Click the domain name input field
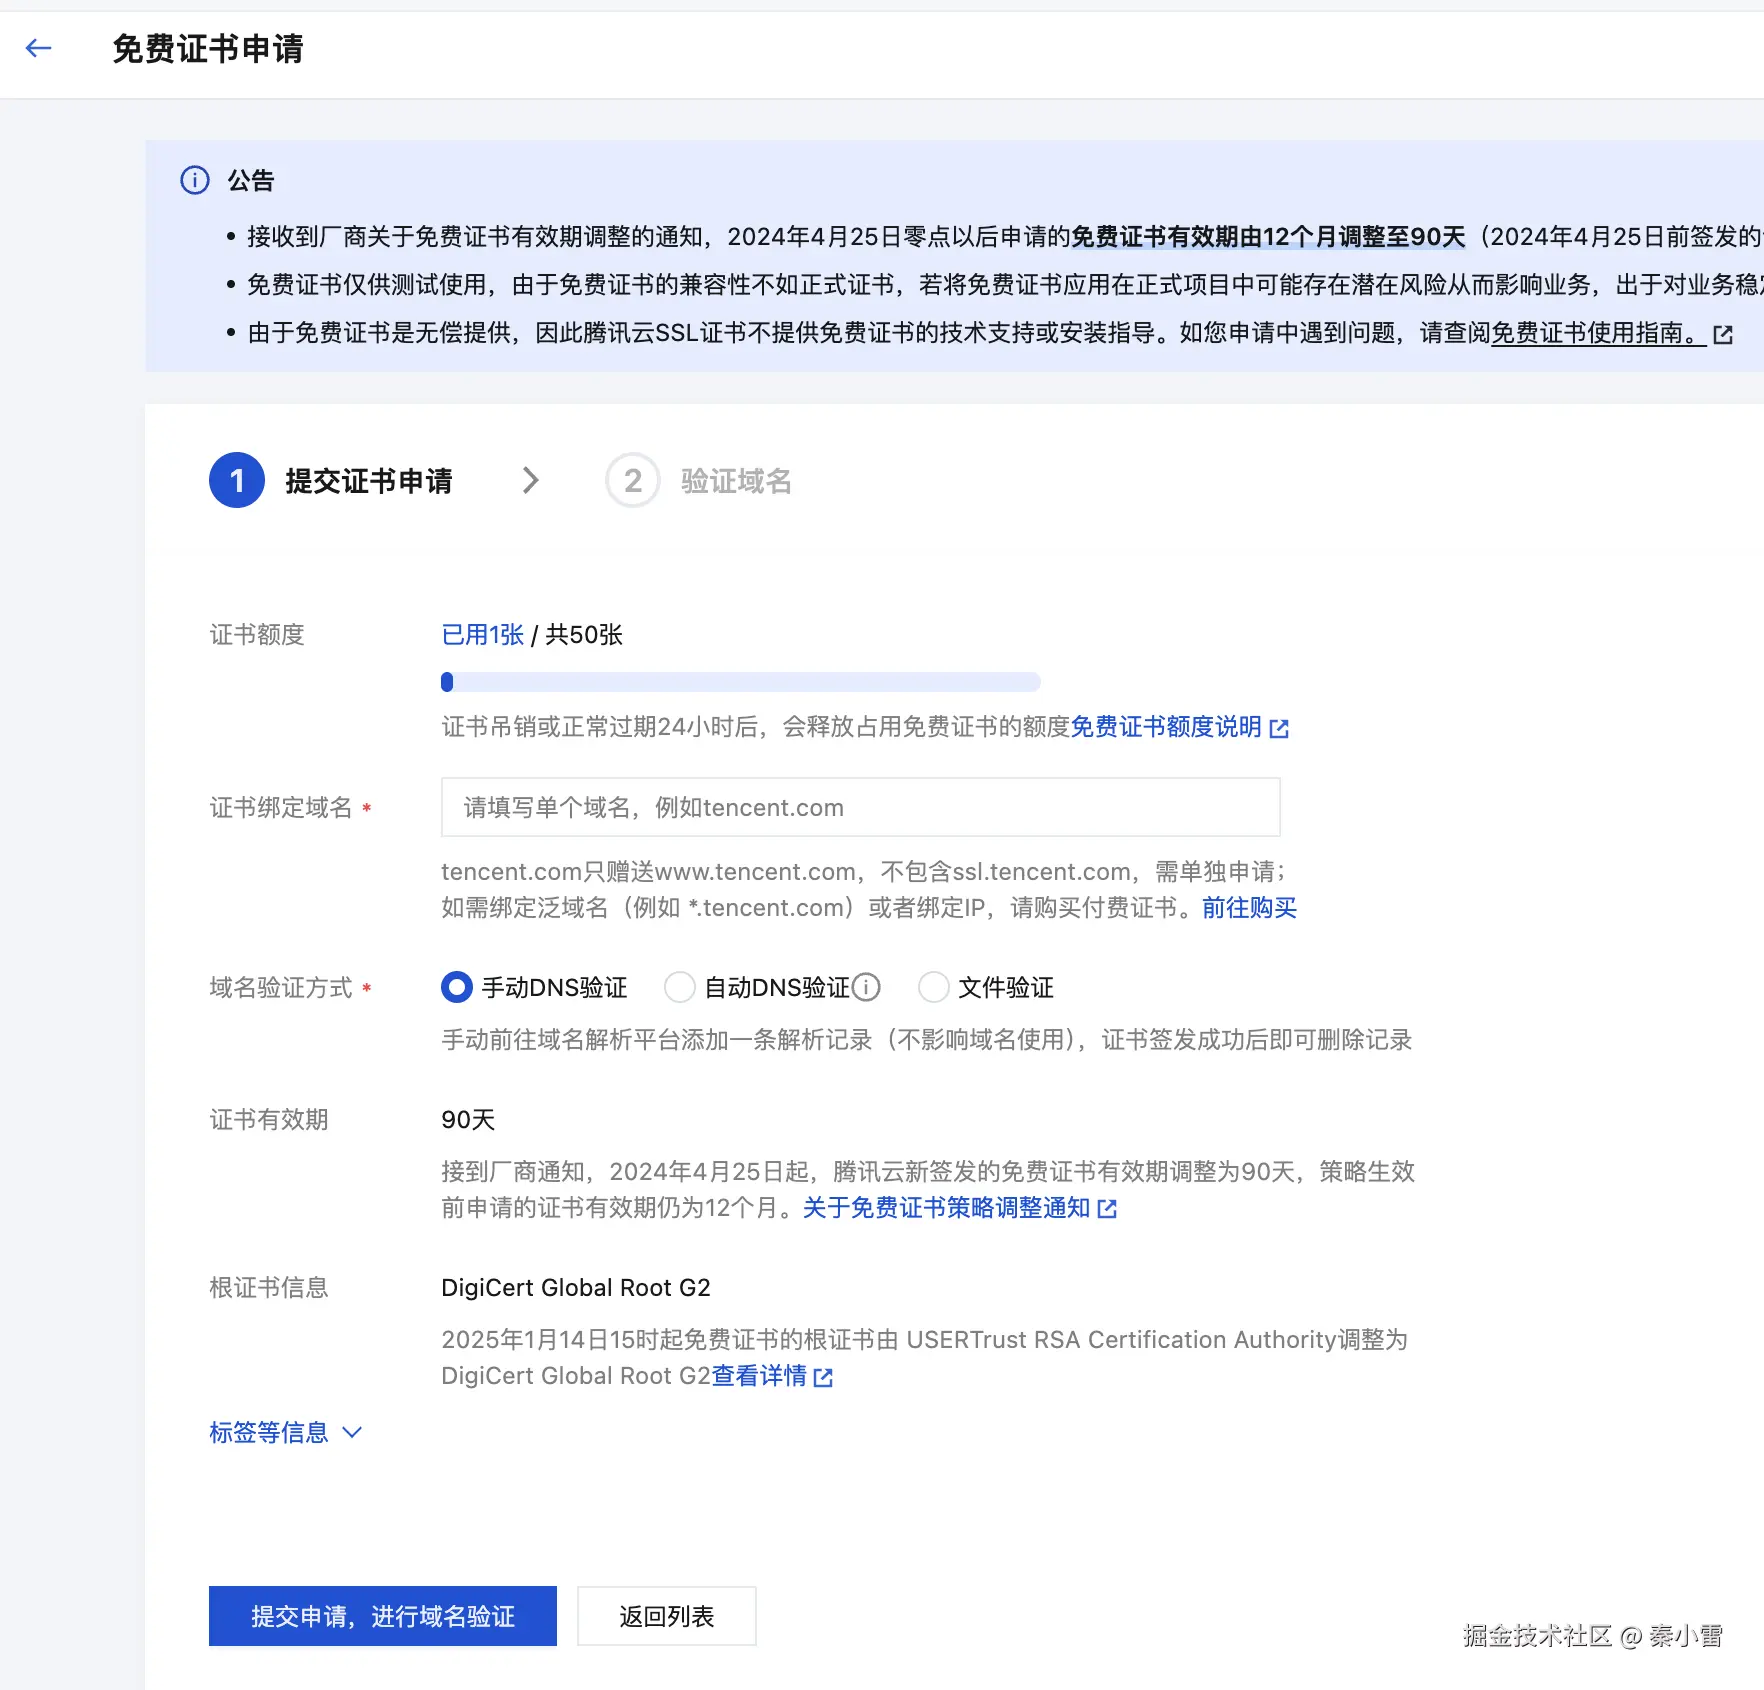This screenshot has width=1764, height=1690. click(862, 807)
